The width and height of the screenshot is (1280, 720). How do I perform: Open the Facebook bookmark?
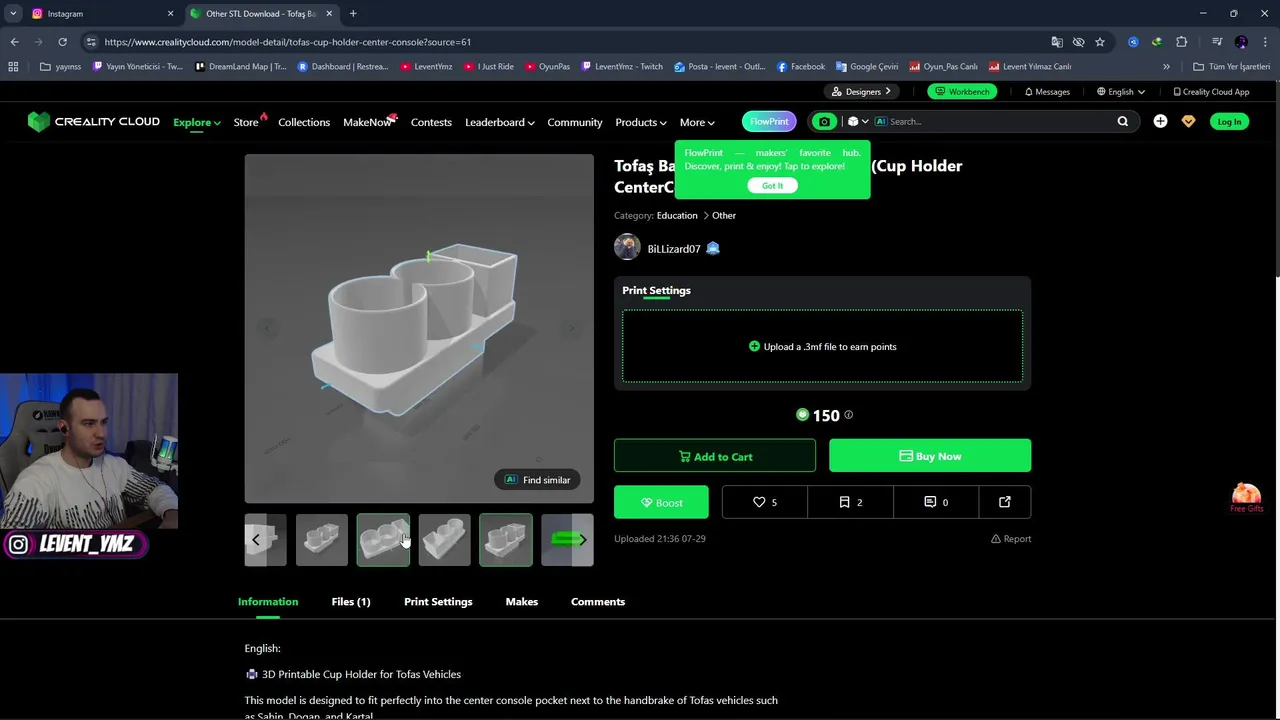(x=800, y=67)
